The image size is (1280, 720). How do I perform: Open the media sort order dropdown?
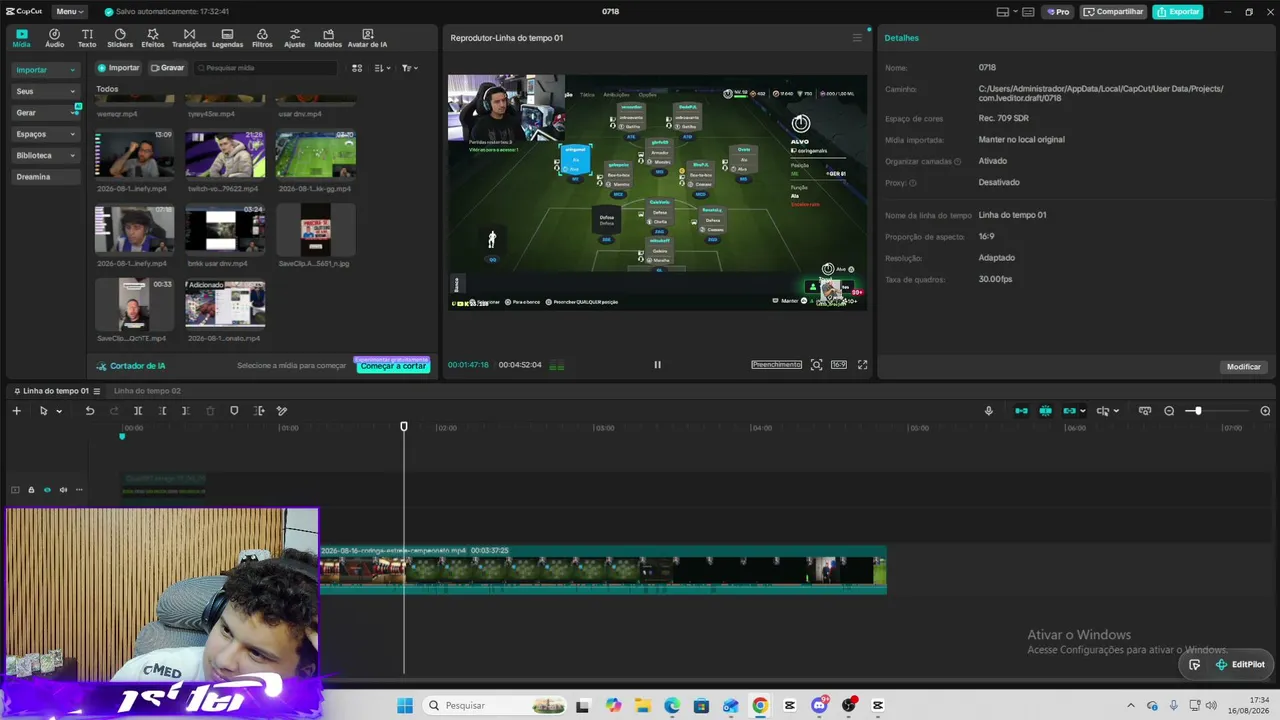(383, 68)
